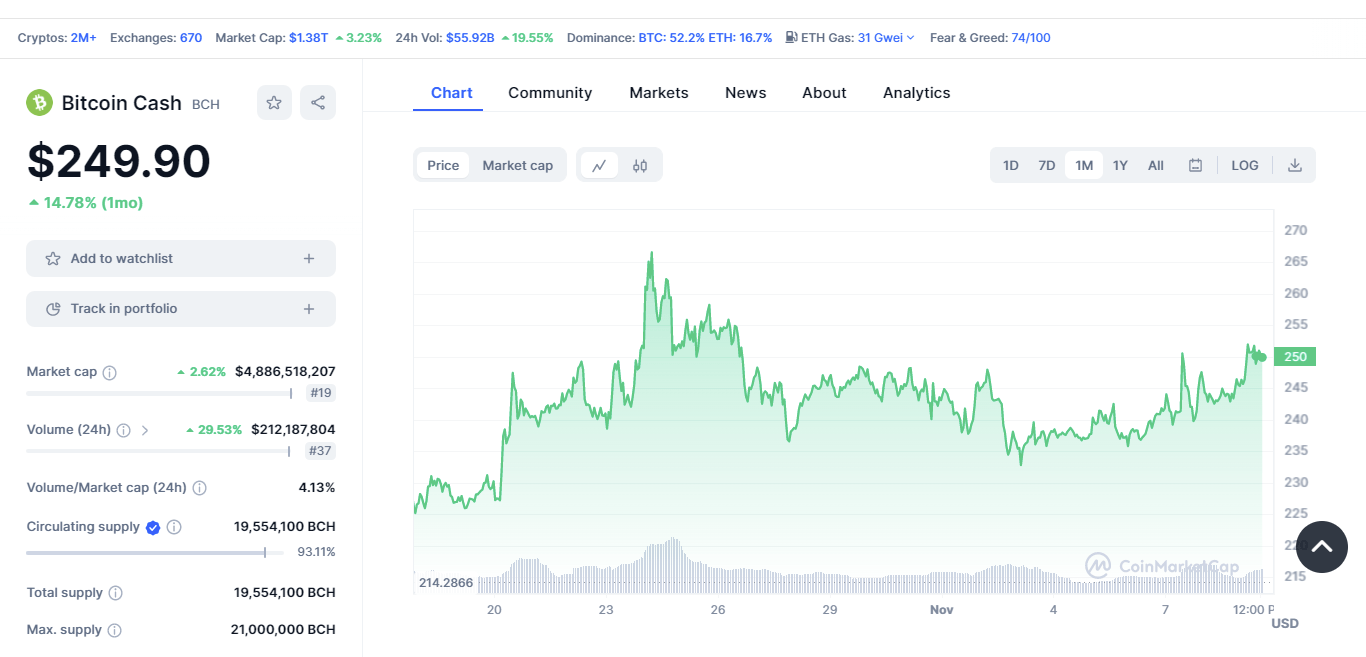
Task: Switch to the Markets tab
Action: click(659, 93)
